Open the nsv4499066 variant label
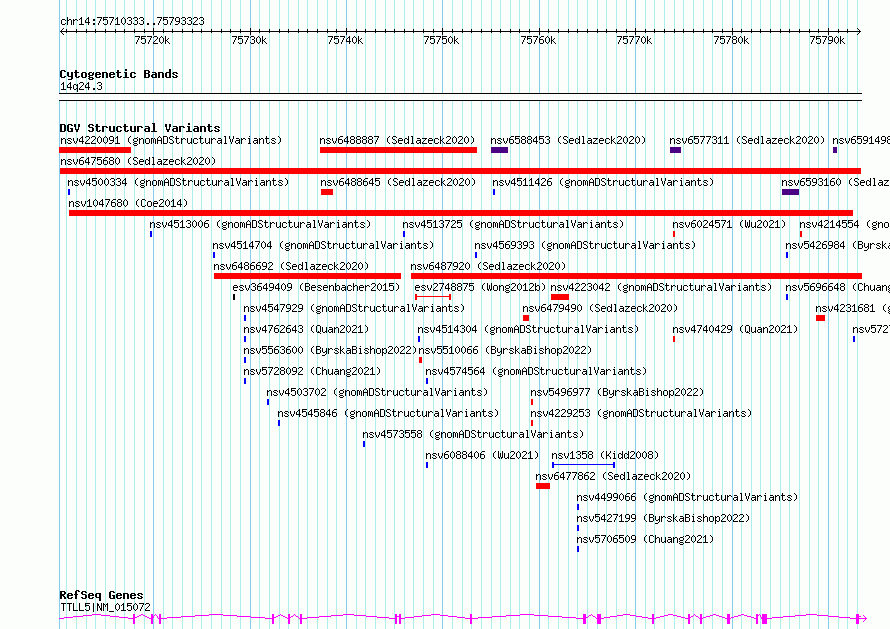 [x=687, y=497]
